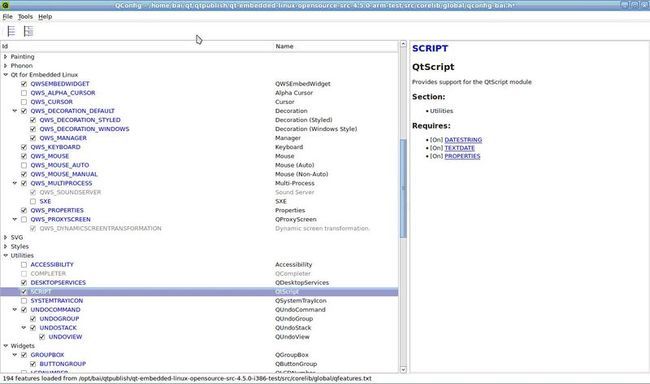This screenshot has width=650, height=384.
Task: Enable the QWS_CURSOR checkbox
Action: 24,102
